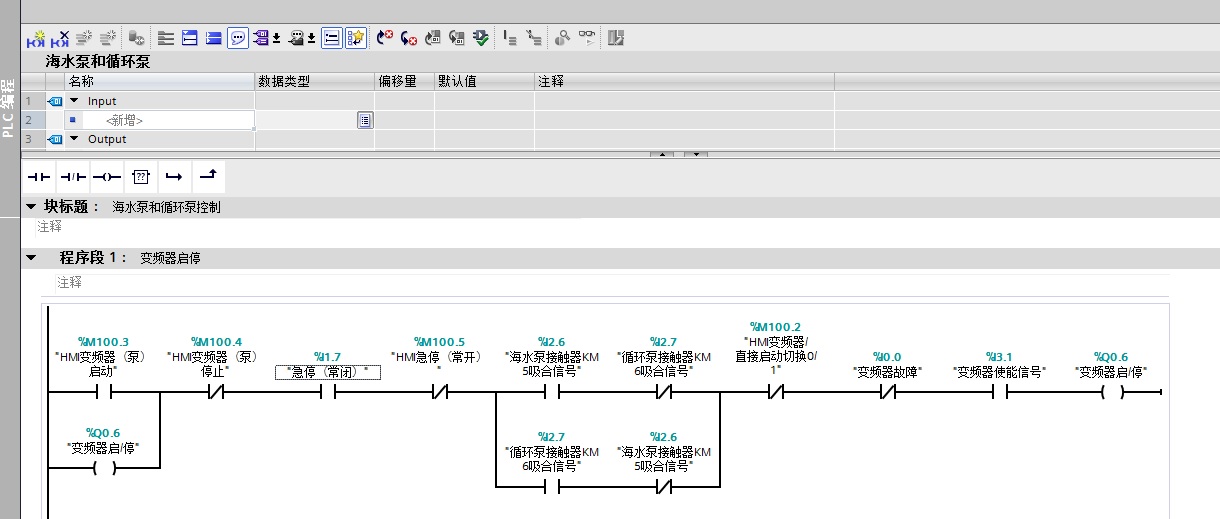Viewport: 1220px width, 519px height.
Task: Close all networks using toolbar icon
Action: pos(213,38)
